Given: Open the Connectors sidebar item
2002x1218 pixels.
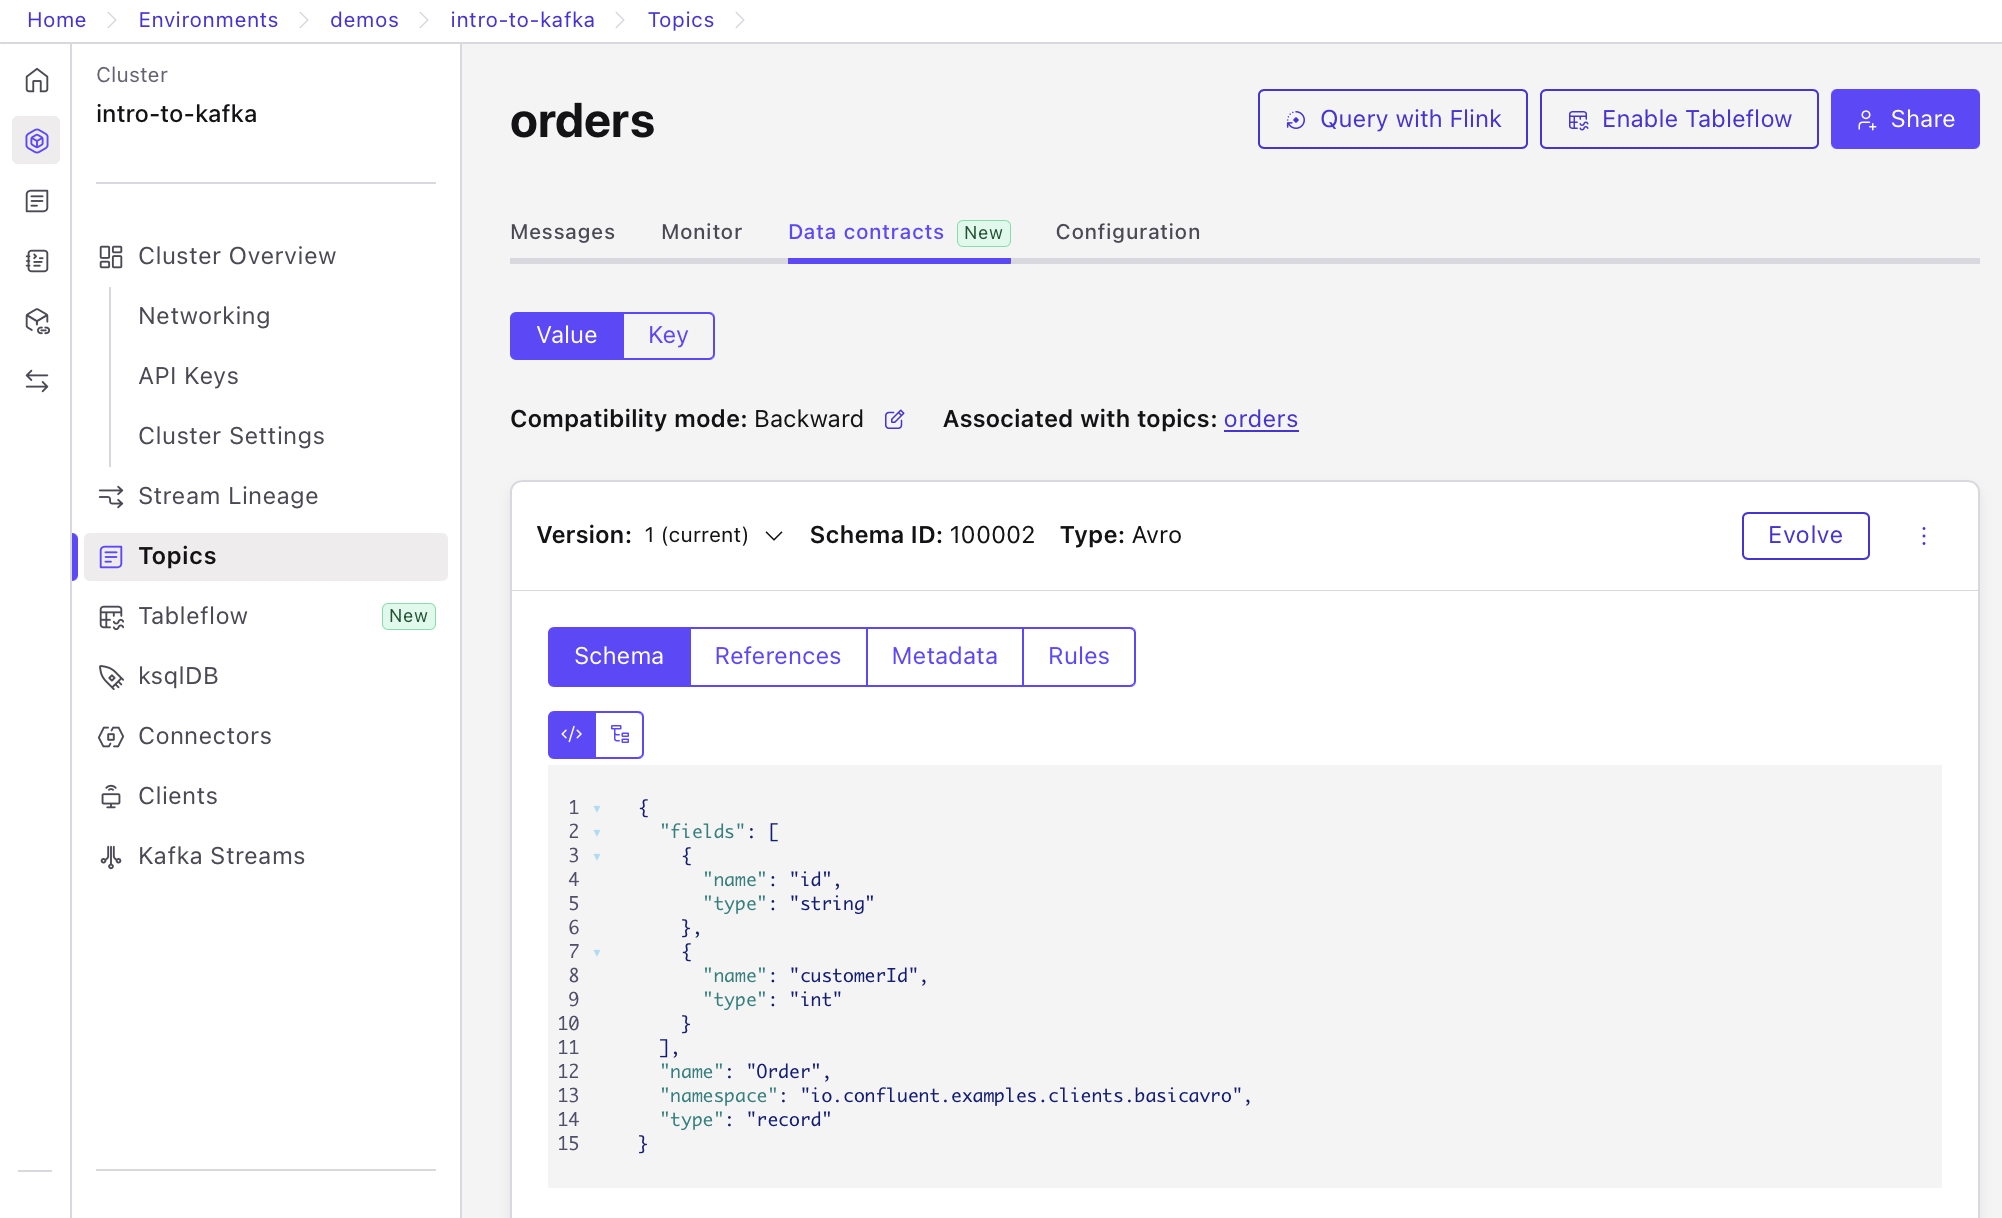Looking at the screenshot, I should pyautogui.click(x=204, y=736).
